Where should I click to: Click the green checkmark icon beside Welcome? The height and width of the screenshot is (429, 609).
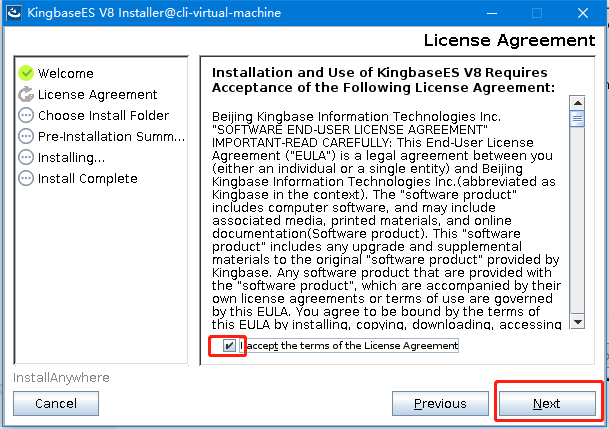pos(26,73)
